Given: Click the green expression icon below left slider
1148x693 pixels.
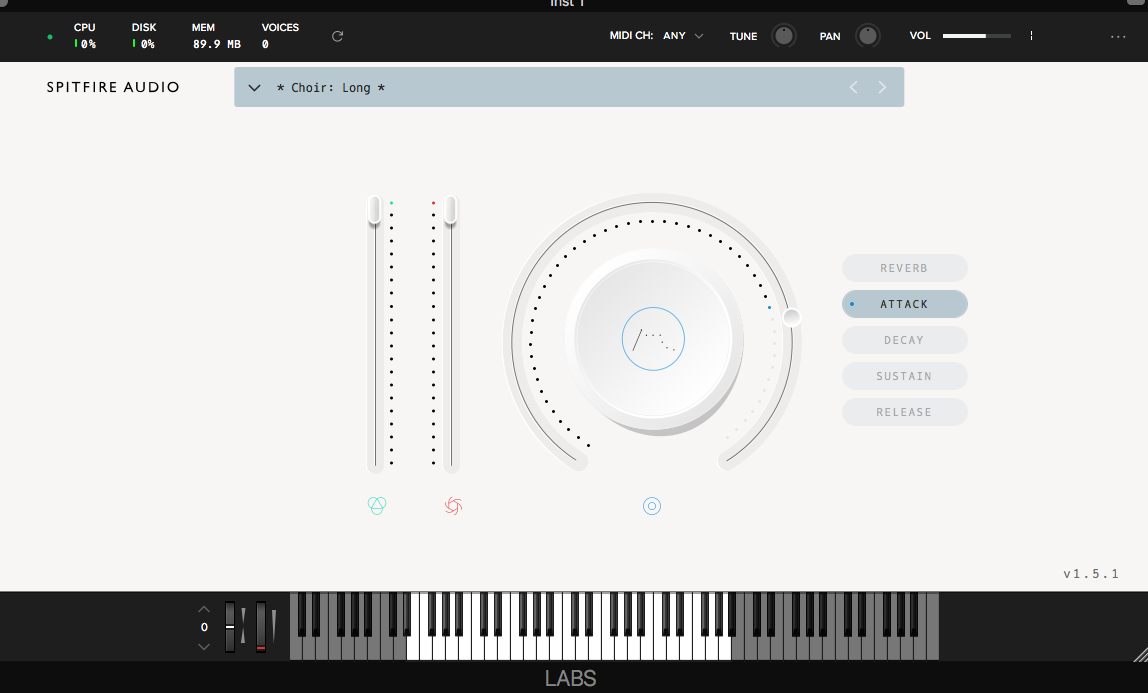Looking at the screenshot, I should pyautogui.click(x=377, y=505).
